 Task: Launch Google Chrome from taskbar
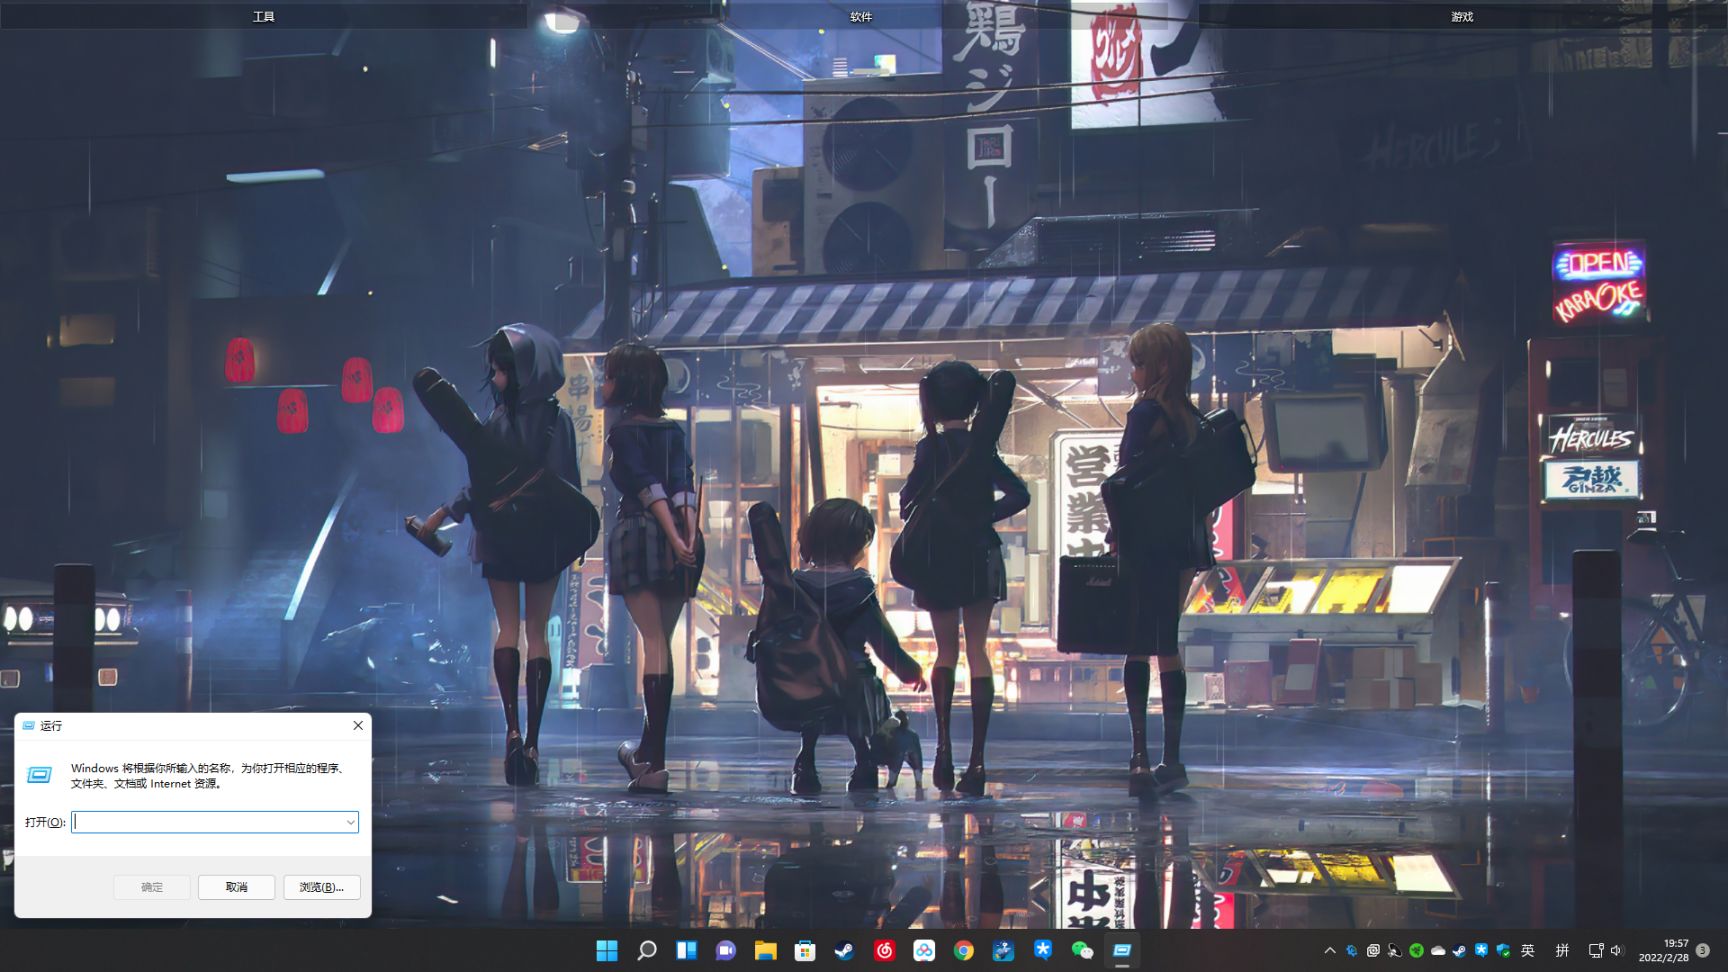tap(964, 950)
